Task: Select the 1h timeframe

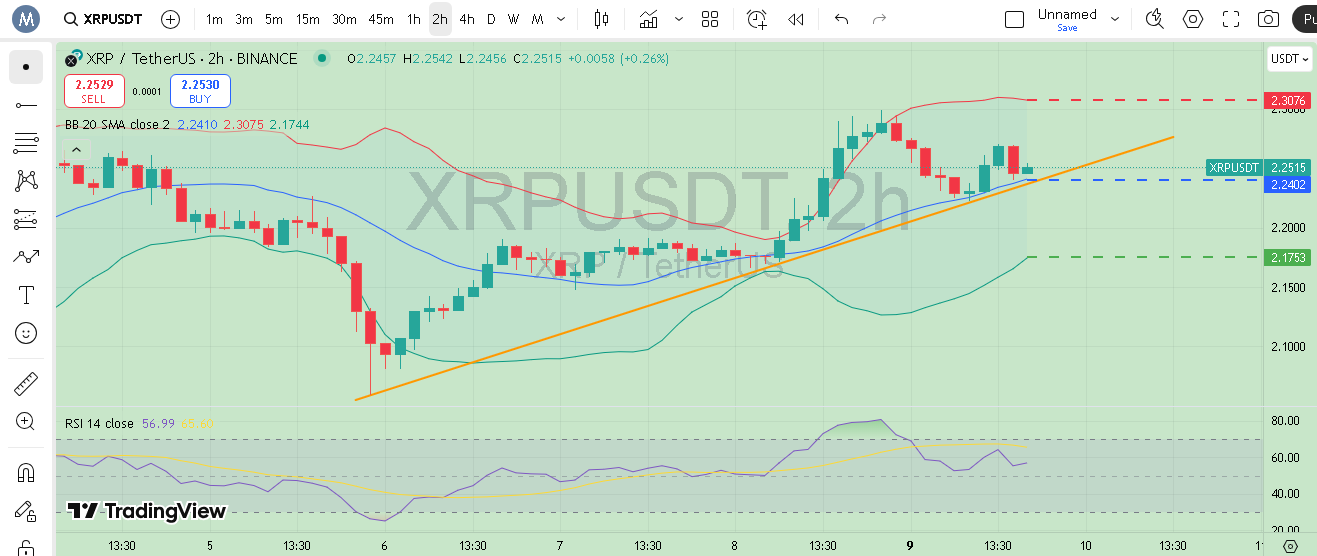Action: 414,19
